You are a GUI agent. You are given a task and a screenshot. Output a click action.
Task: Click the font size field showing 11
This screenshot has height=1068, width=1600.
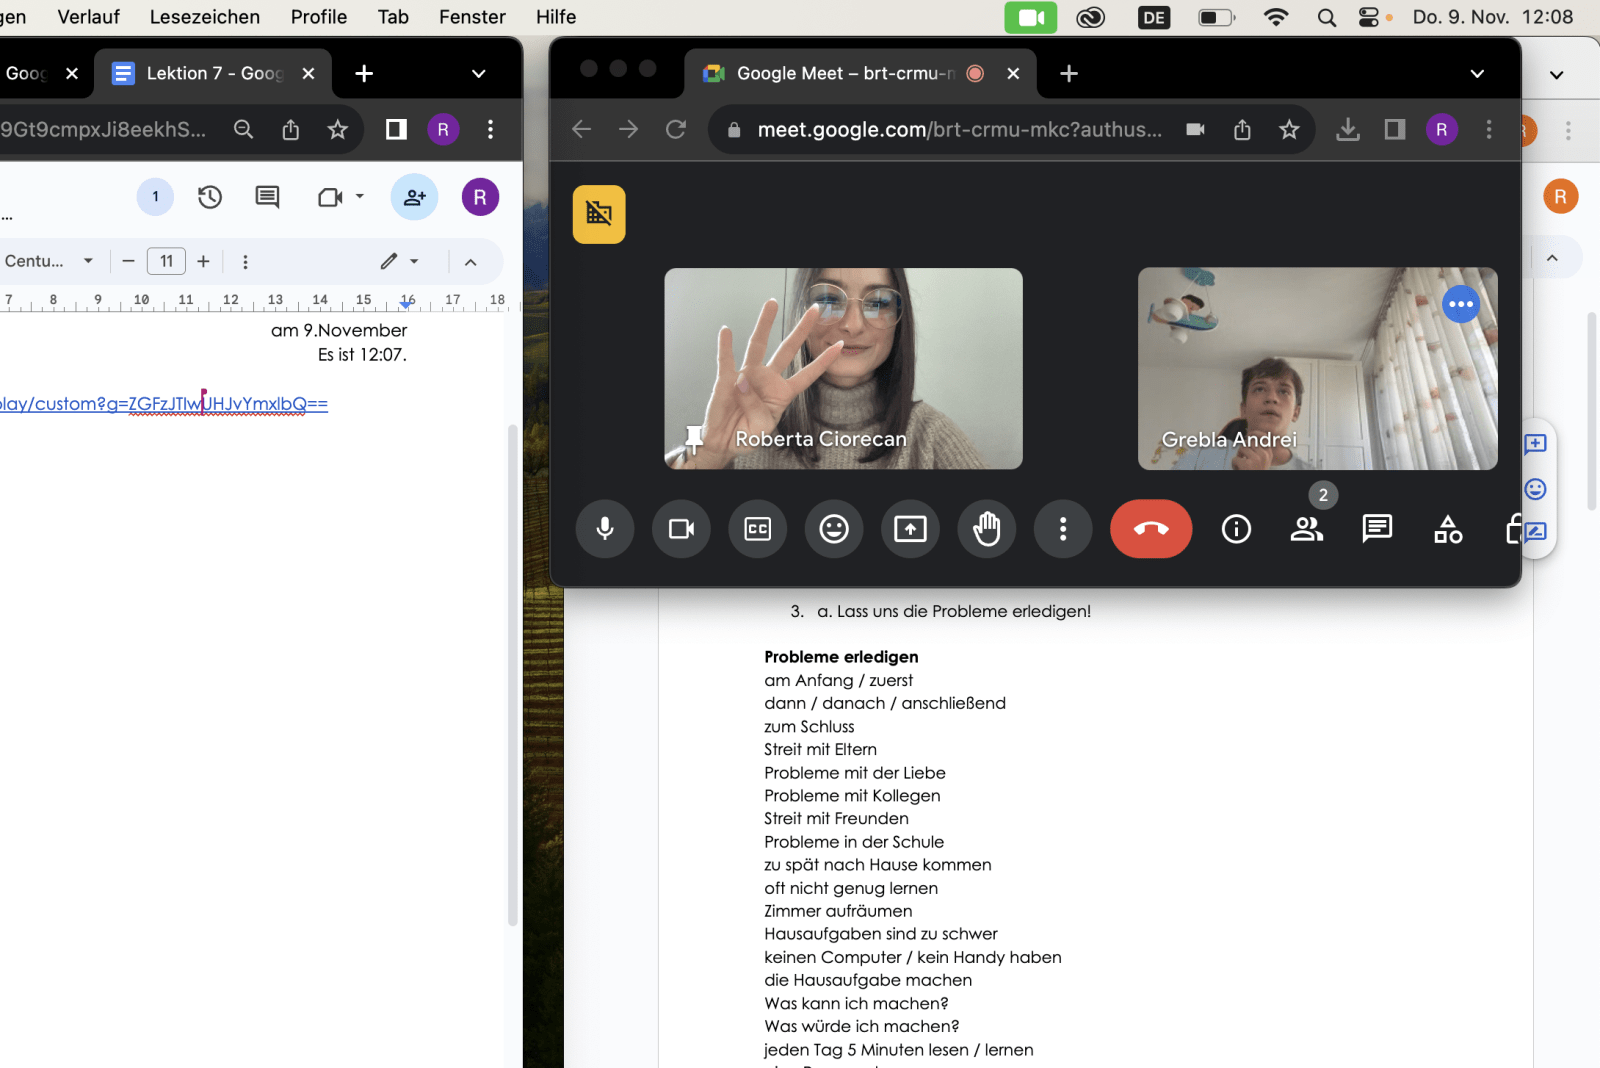(x=166, y=261)
